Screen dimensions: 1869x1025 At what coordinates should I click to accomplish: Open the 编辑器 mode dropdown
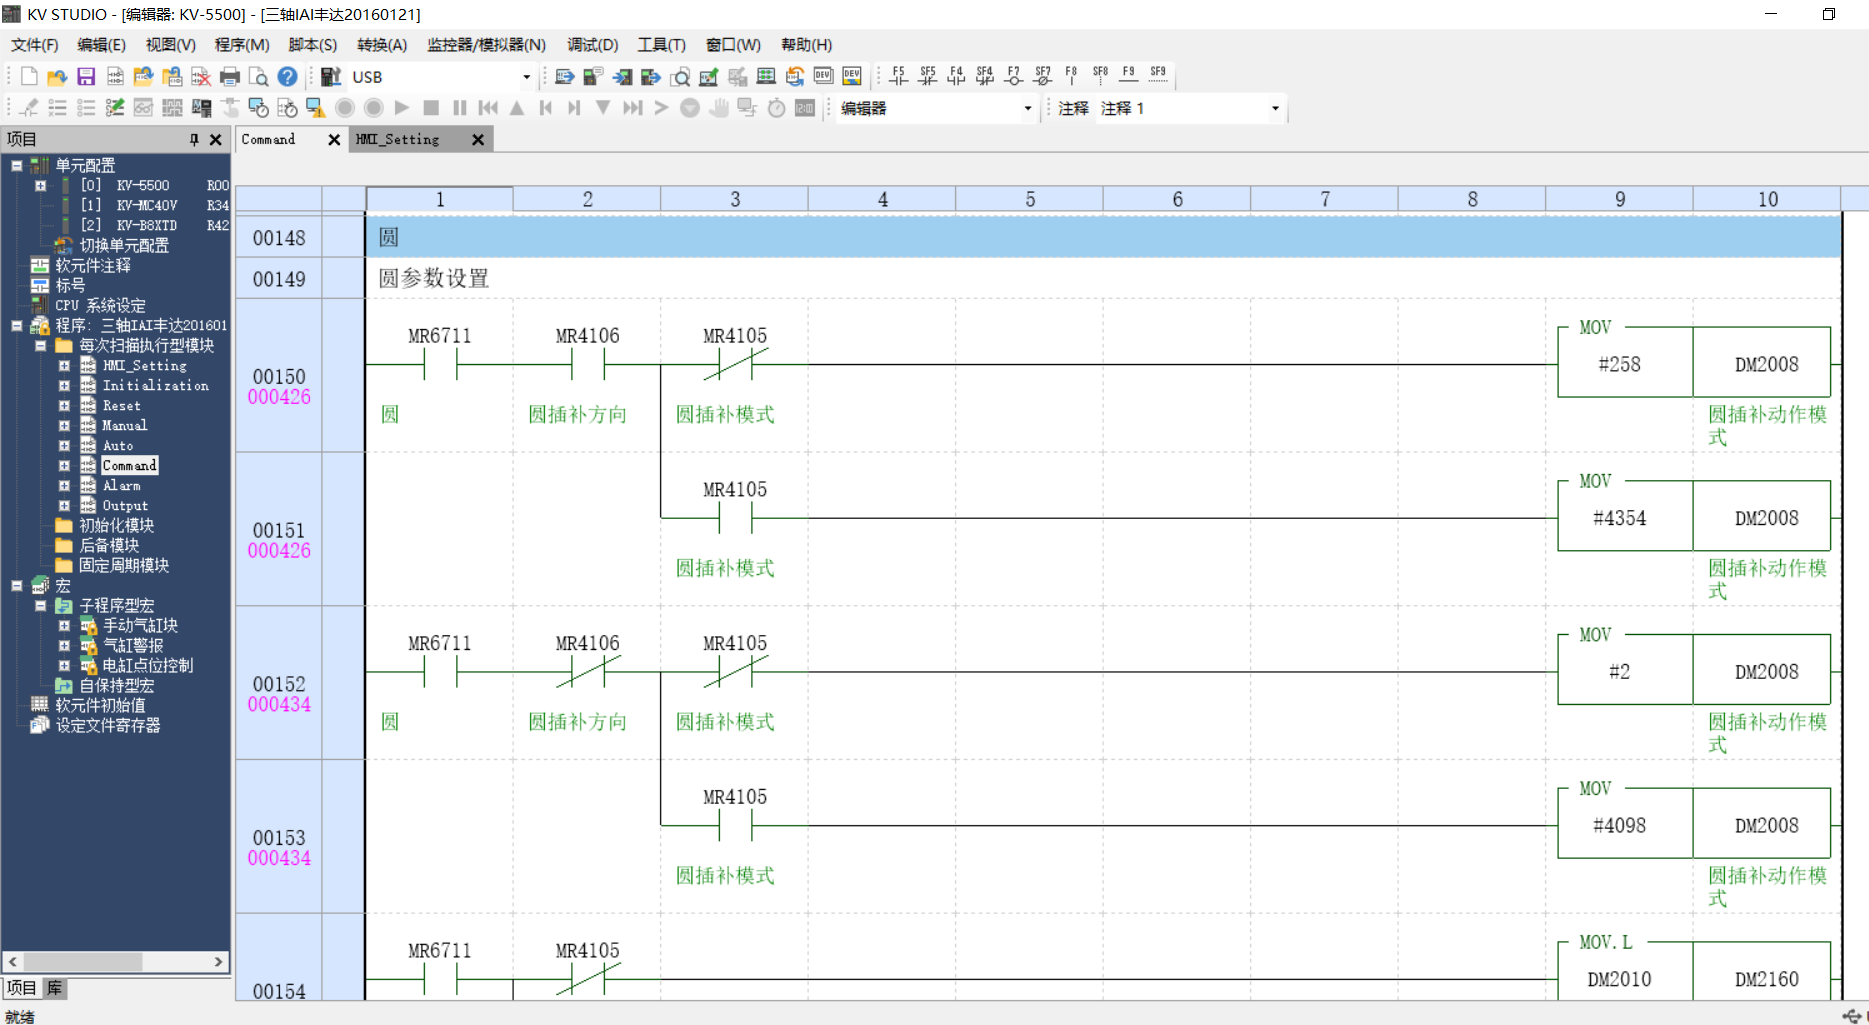pyautogui.click(x=1027, y=108)
